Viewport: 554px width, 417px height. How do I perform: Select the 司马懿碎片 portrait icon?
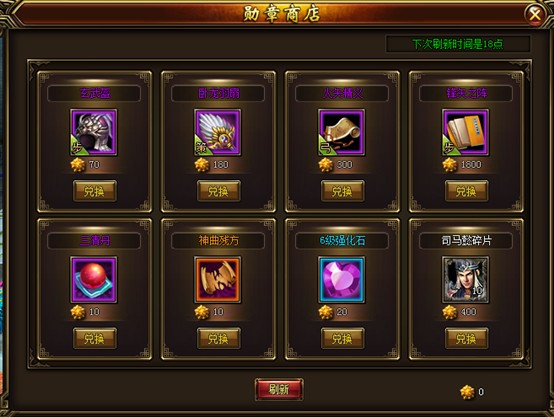pos(466,280)
